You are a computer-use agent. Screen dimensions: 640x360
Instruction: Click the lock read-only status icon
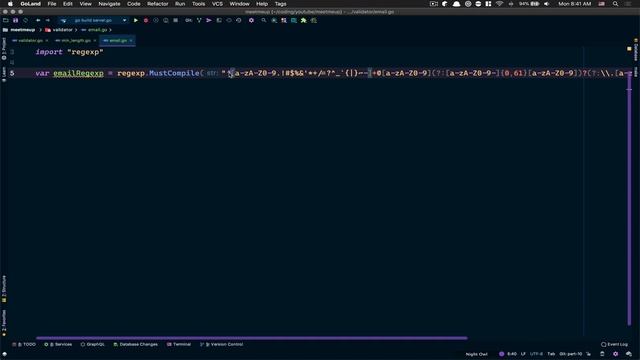589,354
